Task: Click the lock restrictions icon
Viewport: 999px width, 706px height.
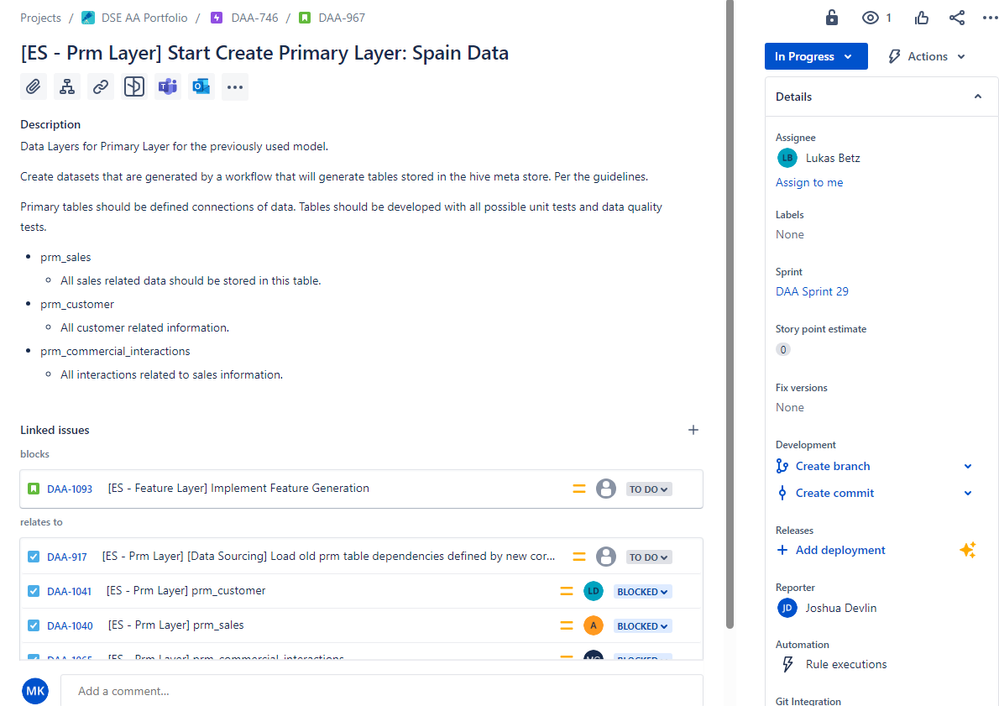Action: click(831, 18)
